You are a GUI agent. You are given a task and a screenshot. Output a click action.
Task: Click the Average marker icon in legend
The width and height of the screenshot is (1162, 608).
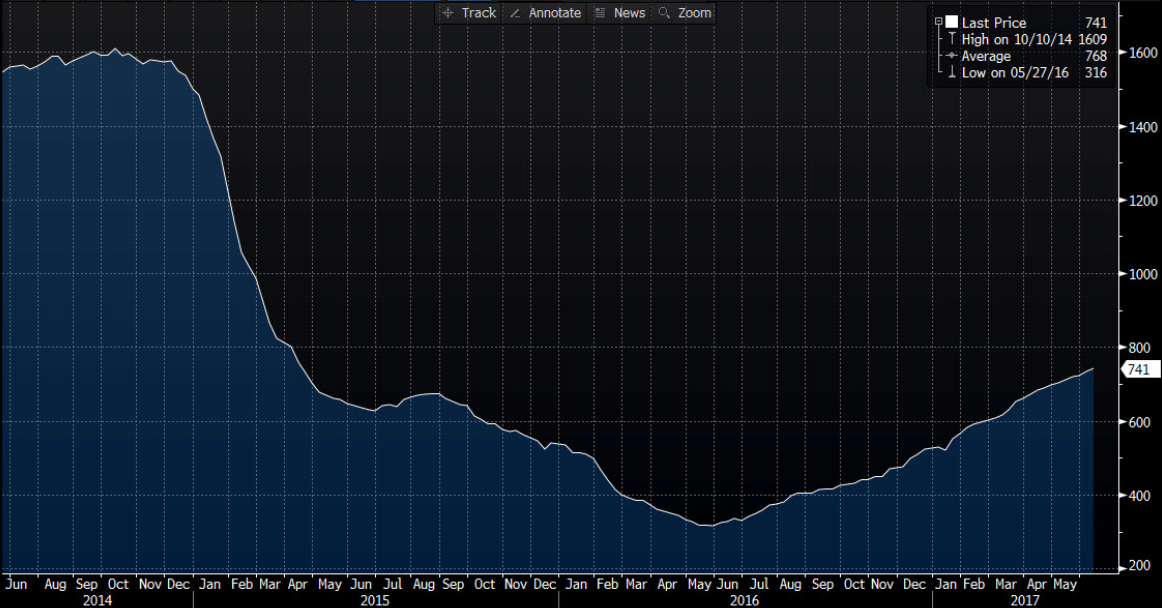[950, 56]
